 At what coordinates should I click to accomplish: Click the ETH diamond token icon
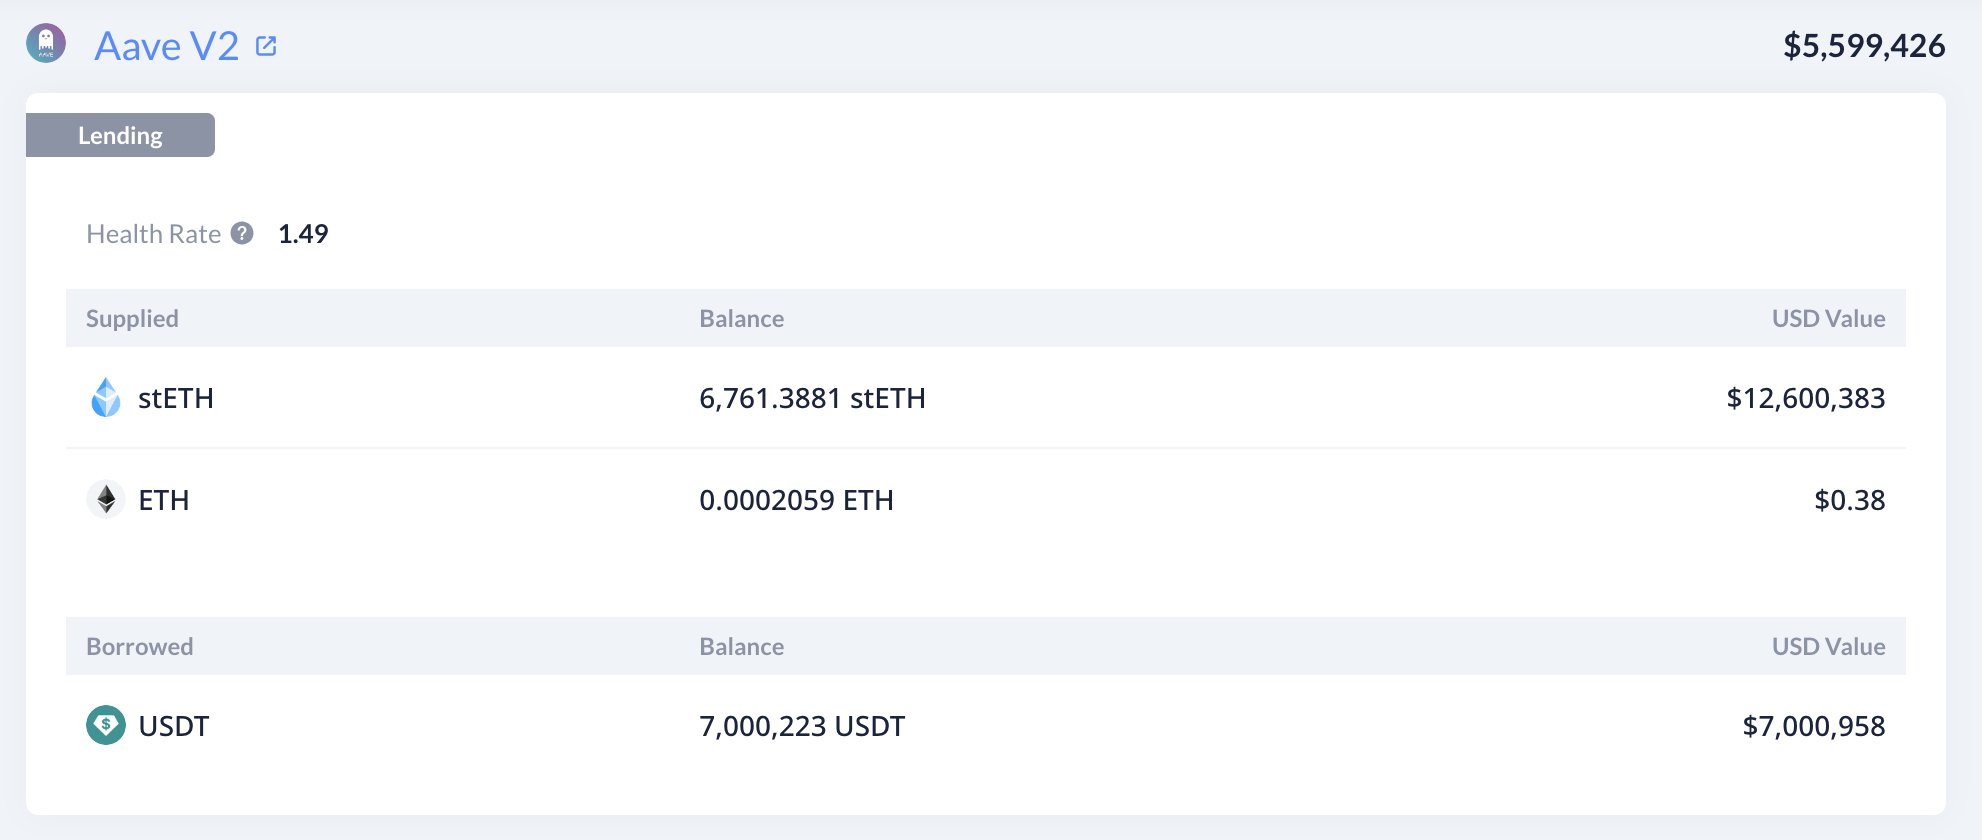(x=106, y=499)
